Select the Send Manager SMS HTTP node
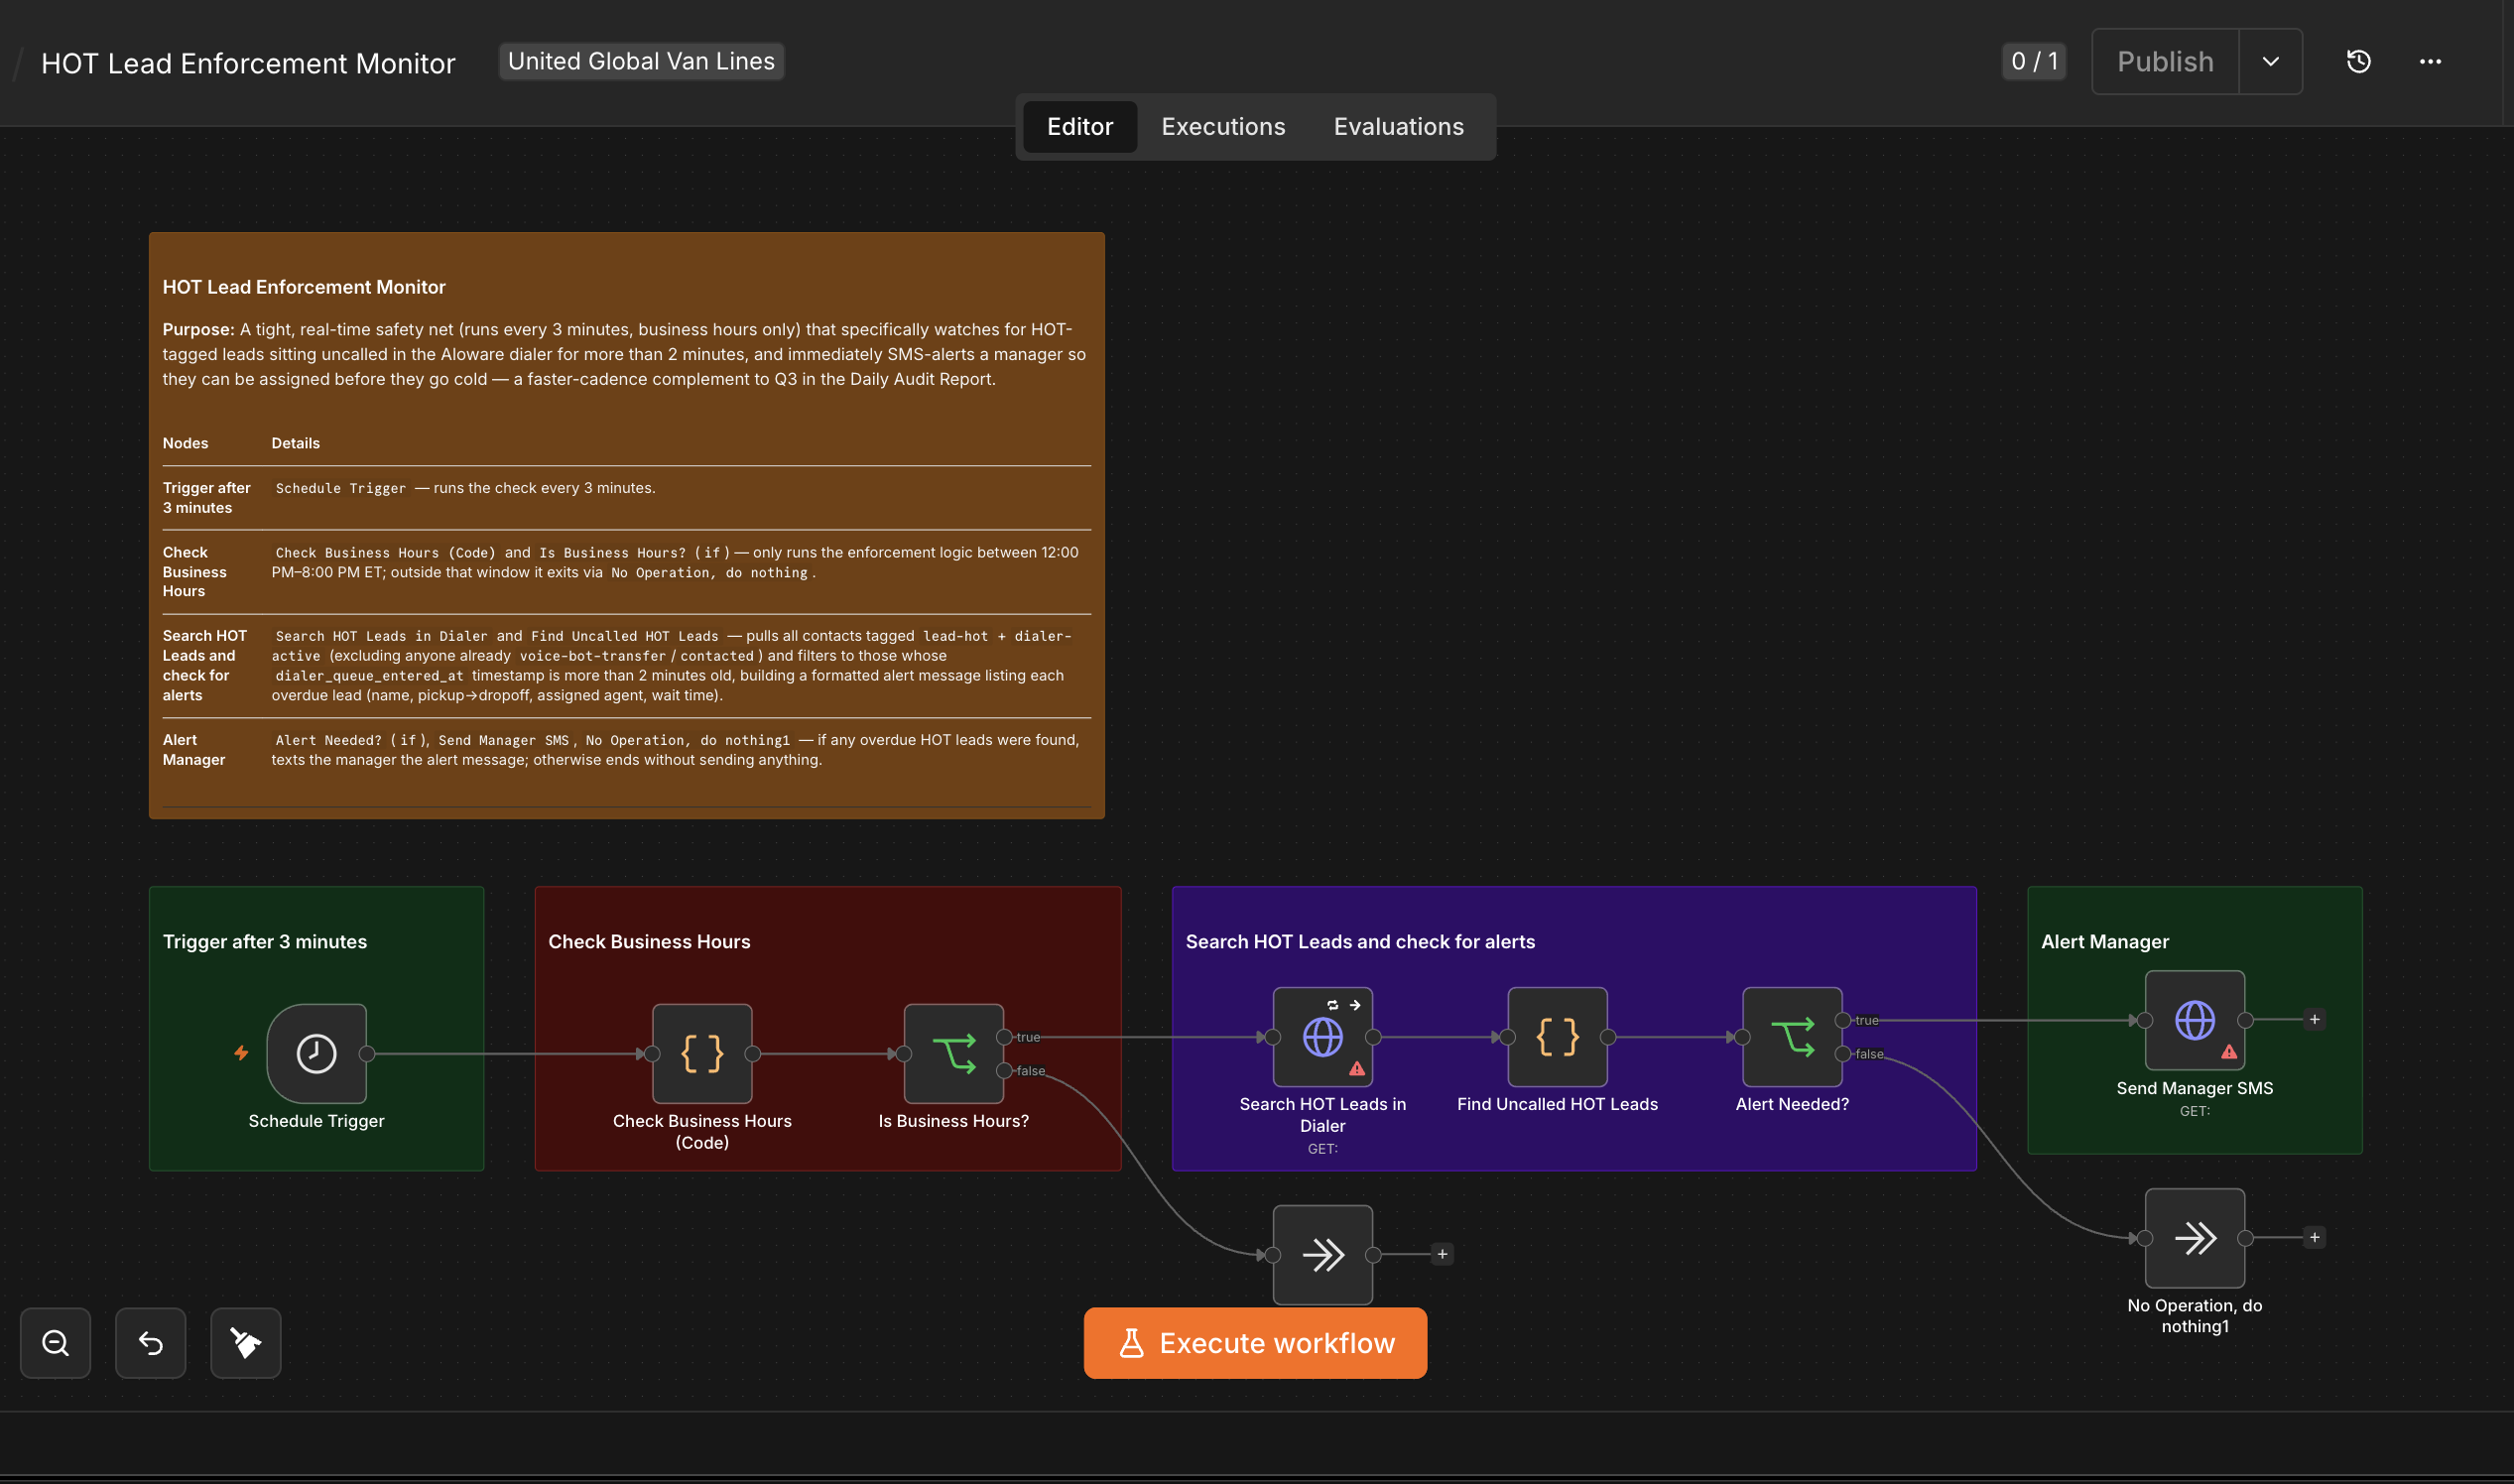 [x=2195, y=1020]
